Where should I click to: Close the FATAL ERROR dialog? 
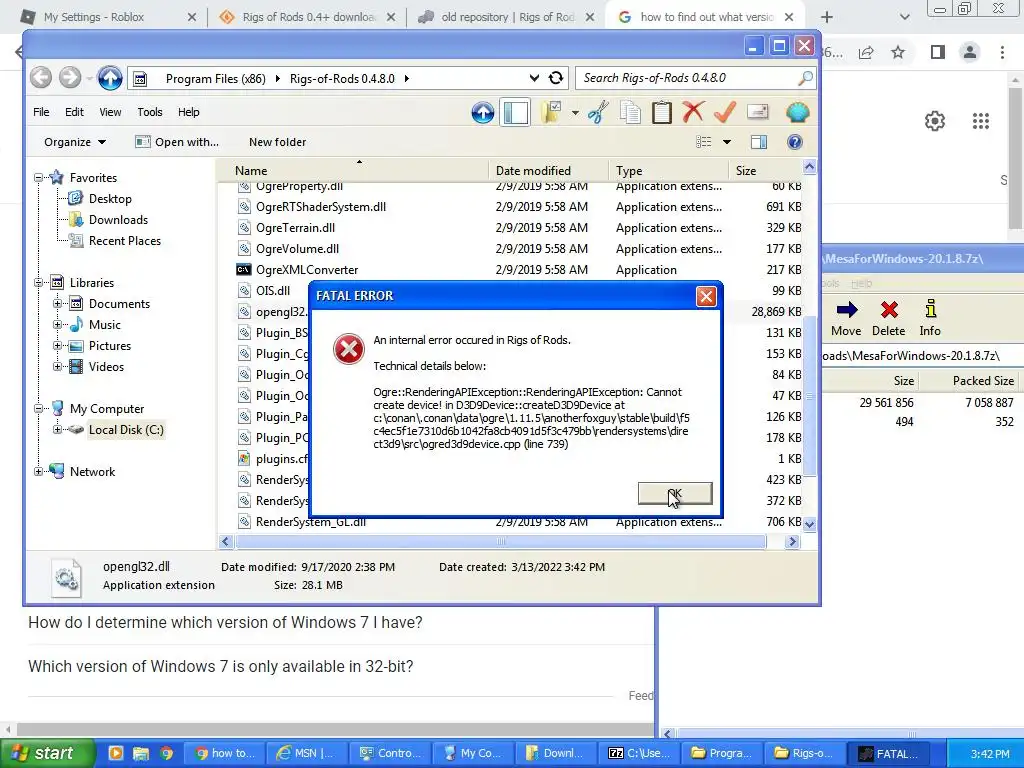(706, 296)
